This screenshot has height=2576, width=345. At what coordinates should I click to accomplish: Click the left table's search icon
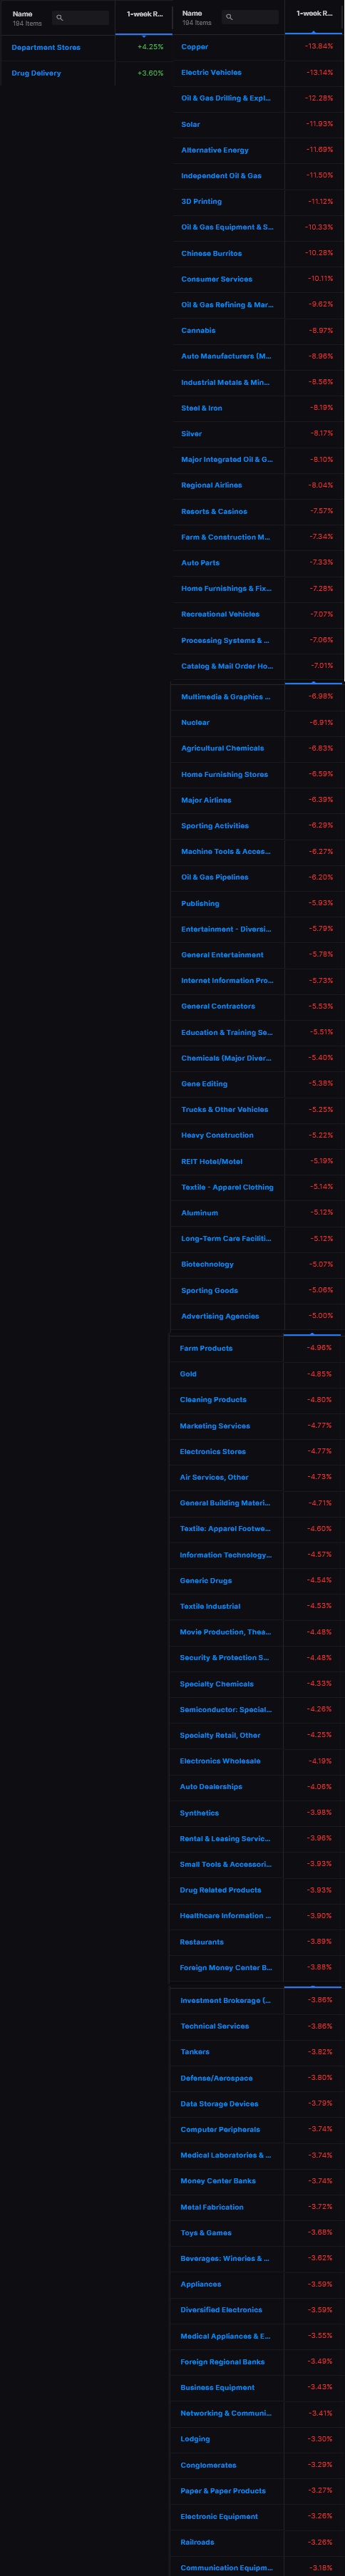pyautogui.click(x=60, y=18)
